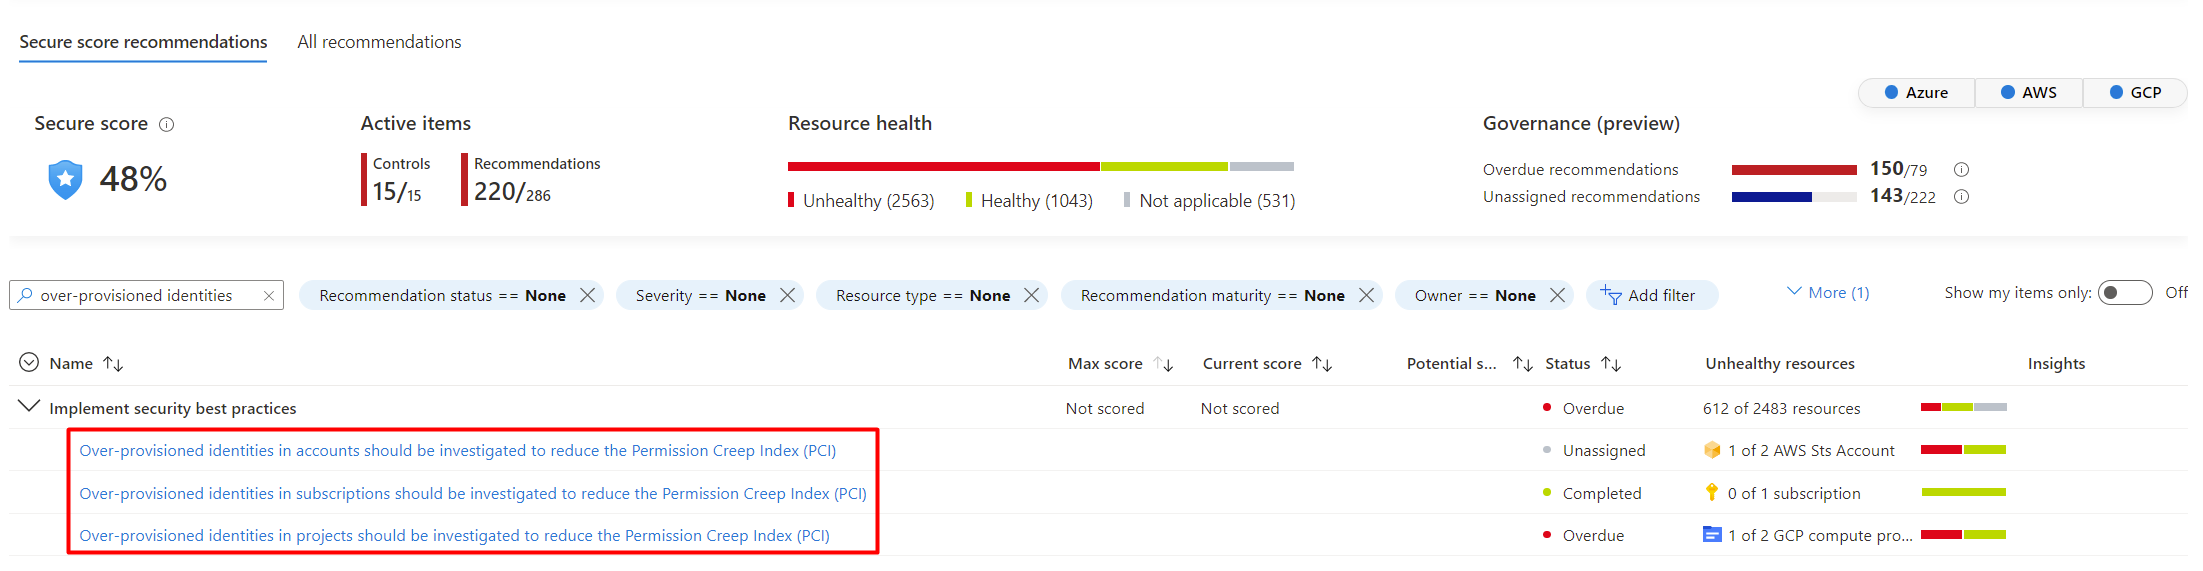Collapse Implement security best practices group
The image size is (2203, 571).
click(x=29, y=406)
